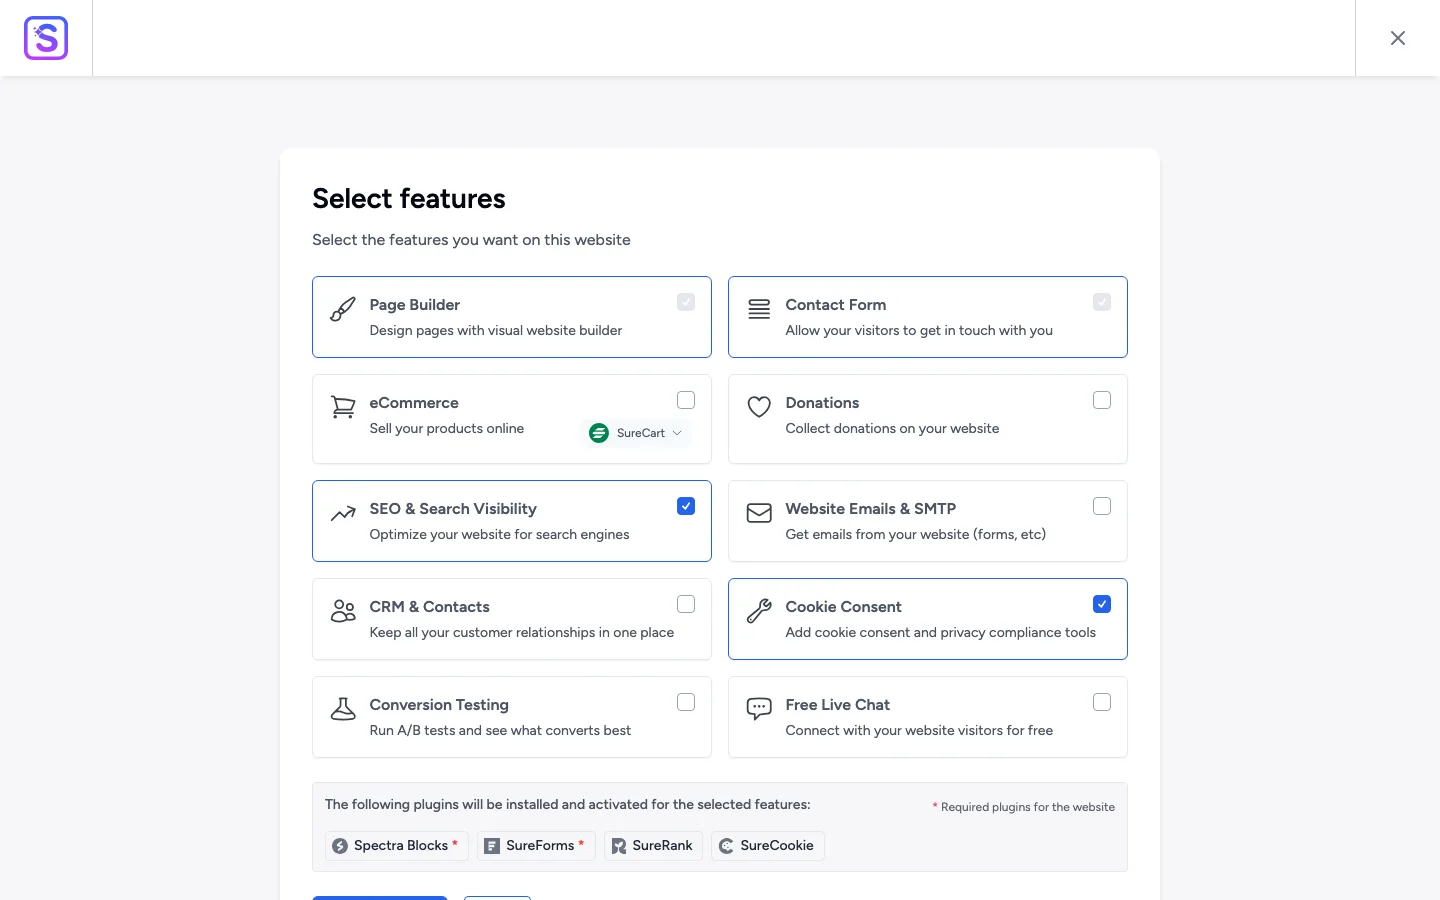The image size is (1440, 900).
Task: Click the Free Live Chat title
Action: 838,705
